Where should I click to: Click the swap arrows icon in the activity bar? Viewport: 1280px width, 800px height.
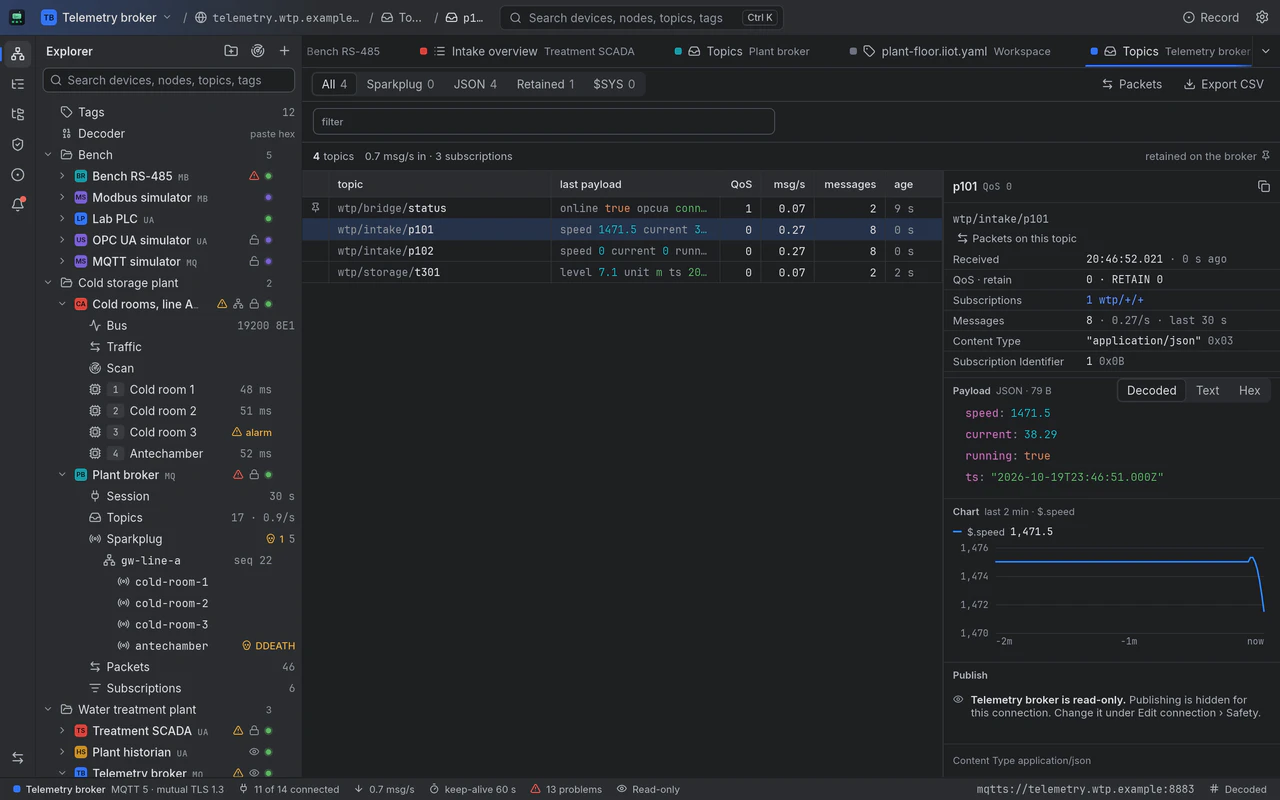17,758
